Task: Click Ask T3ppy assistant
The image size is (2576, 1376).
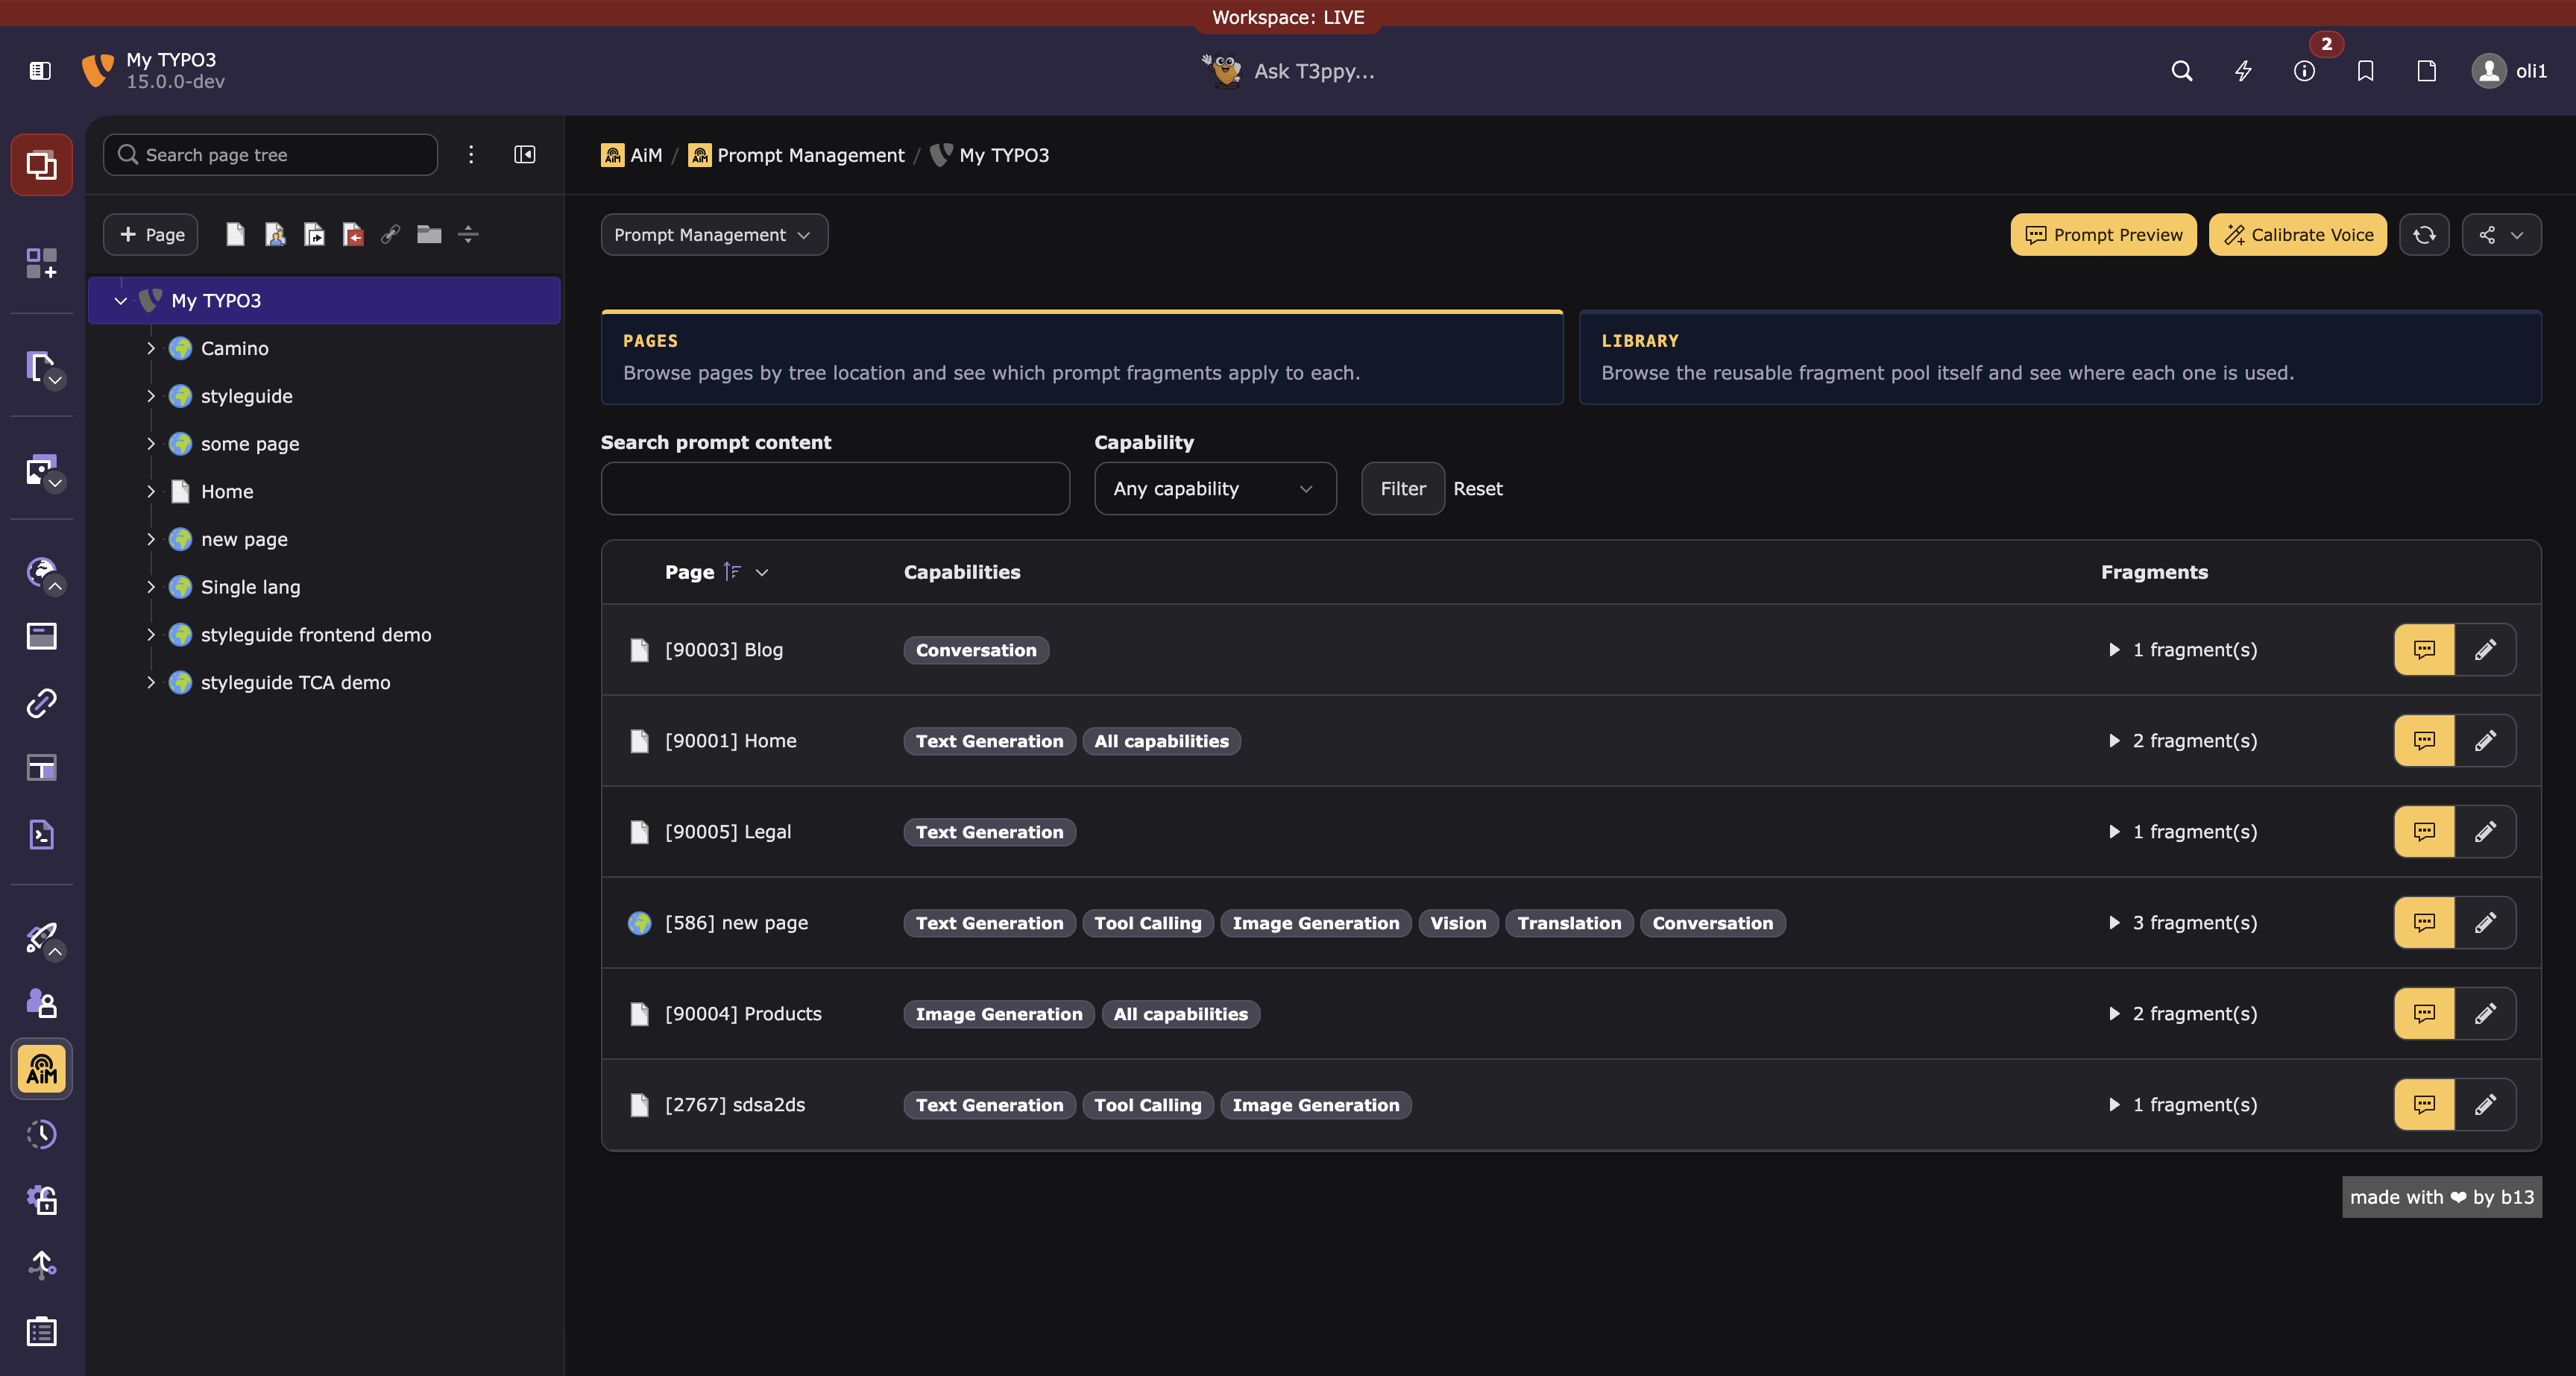Action: tap(1288, 71)
